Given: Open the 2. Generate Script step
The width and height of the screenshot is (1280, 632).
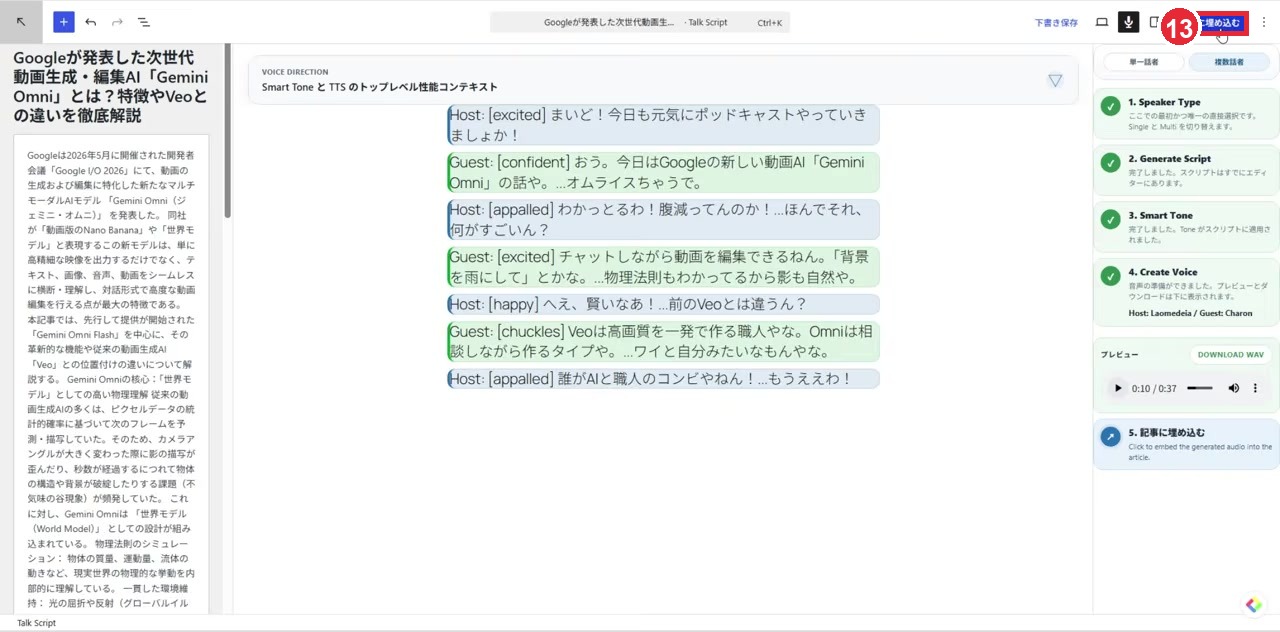Looking at the screenshot, I should (1186, 170).
